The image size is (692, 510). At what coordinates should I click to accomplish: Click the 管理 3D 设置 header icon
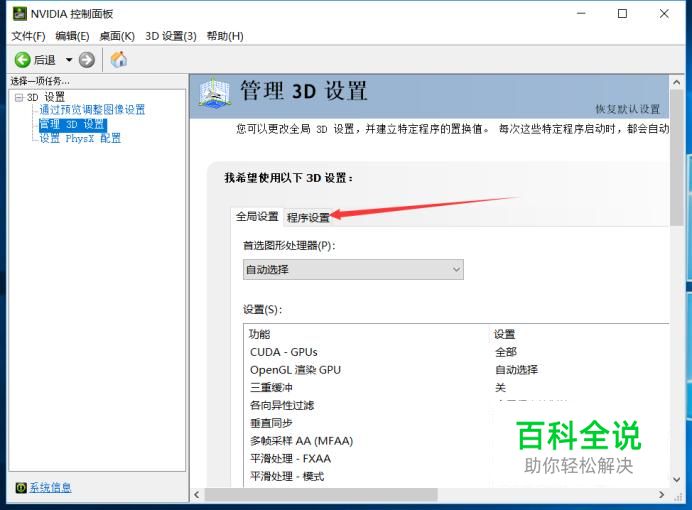click(214, 93)
